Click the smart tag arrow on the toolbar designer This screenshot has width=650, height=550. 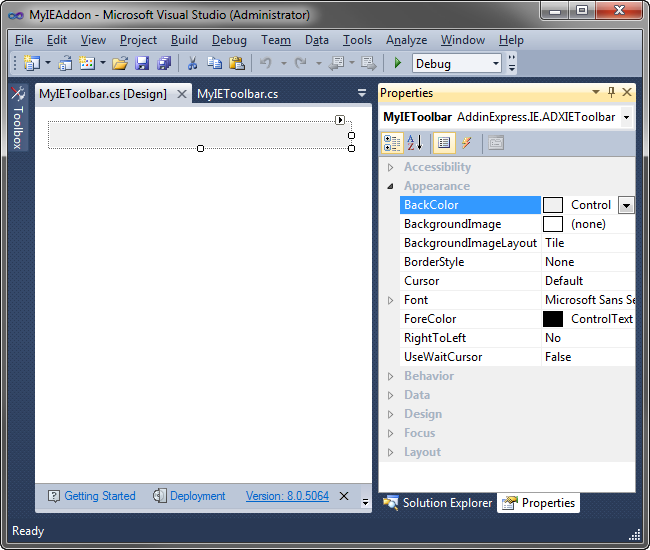point(340,120)
